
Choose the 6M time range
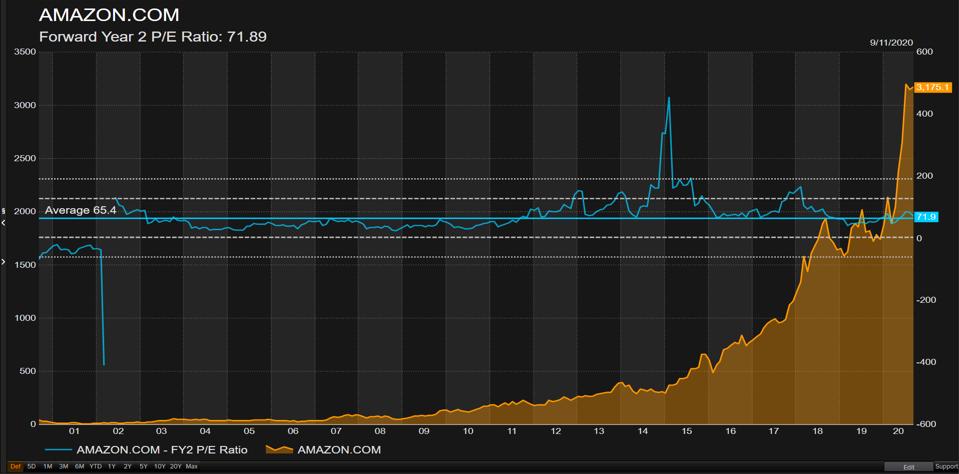(80, 467)
